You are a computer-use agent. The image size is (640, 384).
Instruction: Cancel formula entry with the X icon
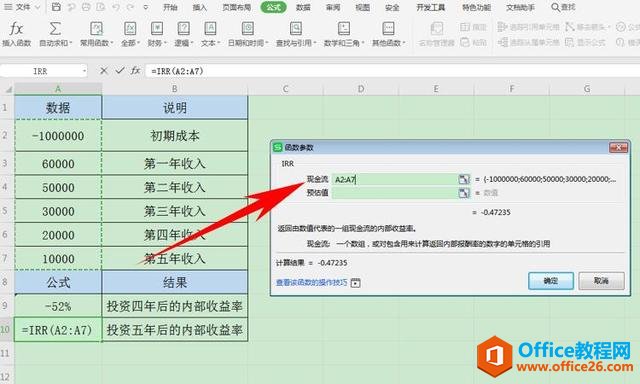click(104, 71)
